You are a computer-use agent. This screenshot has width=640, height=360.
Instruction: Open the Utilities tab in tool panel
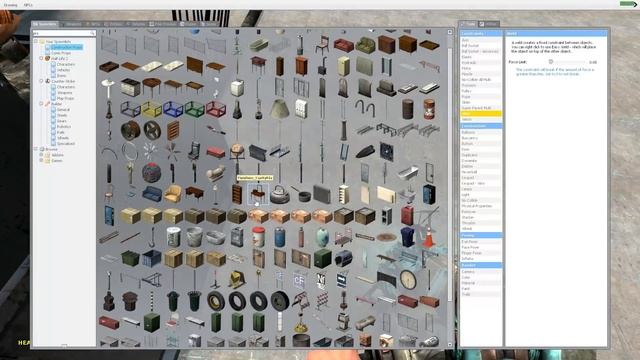pyautogui.click(x=489, y=24)
